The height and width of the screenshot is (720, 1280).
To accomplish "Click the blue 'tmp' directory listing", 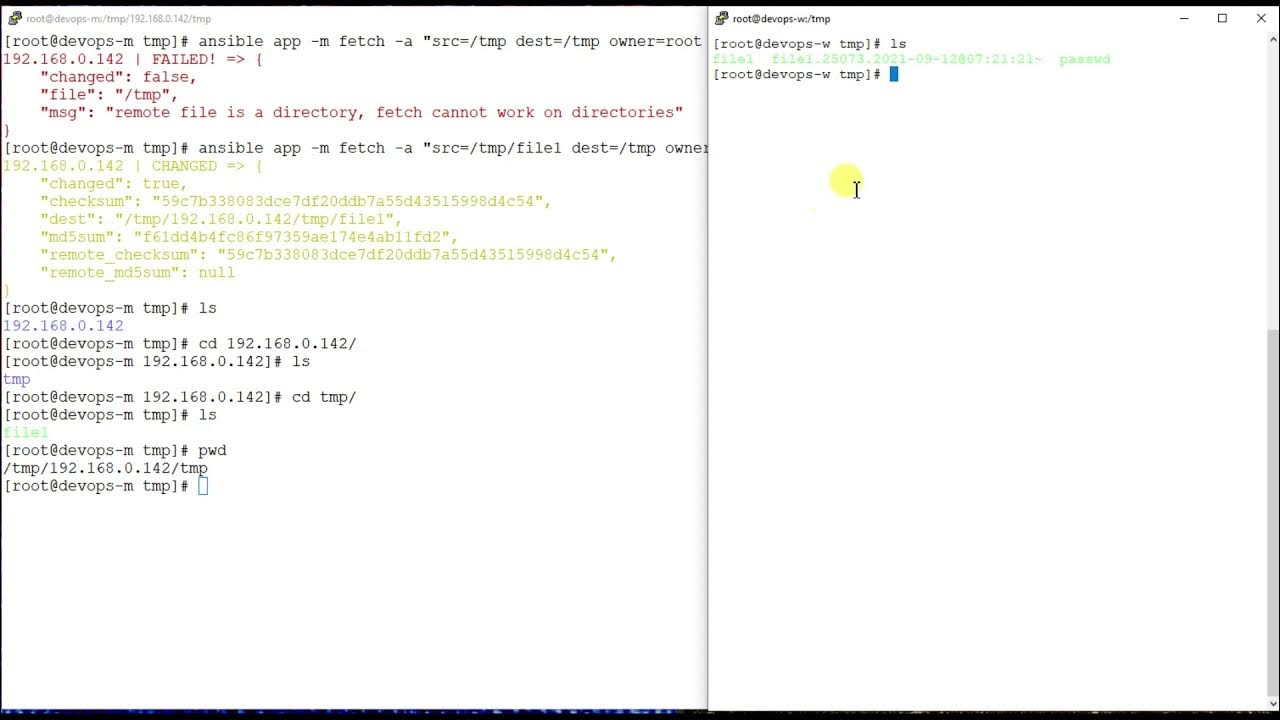I will [17, 379].
